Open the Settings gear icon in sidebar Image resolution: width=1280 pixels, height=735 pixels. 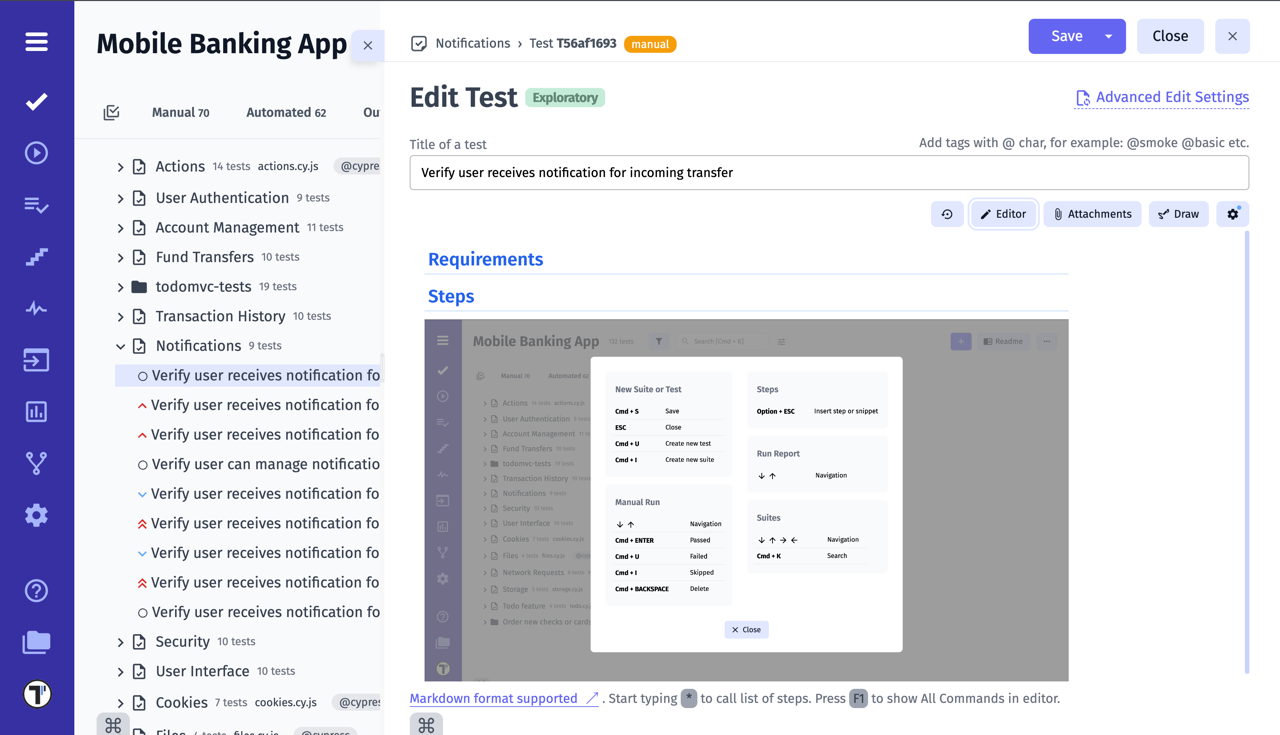[36, 515]
